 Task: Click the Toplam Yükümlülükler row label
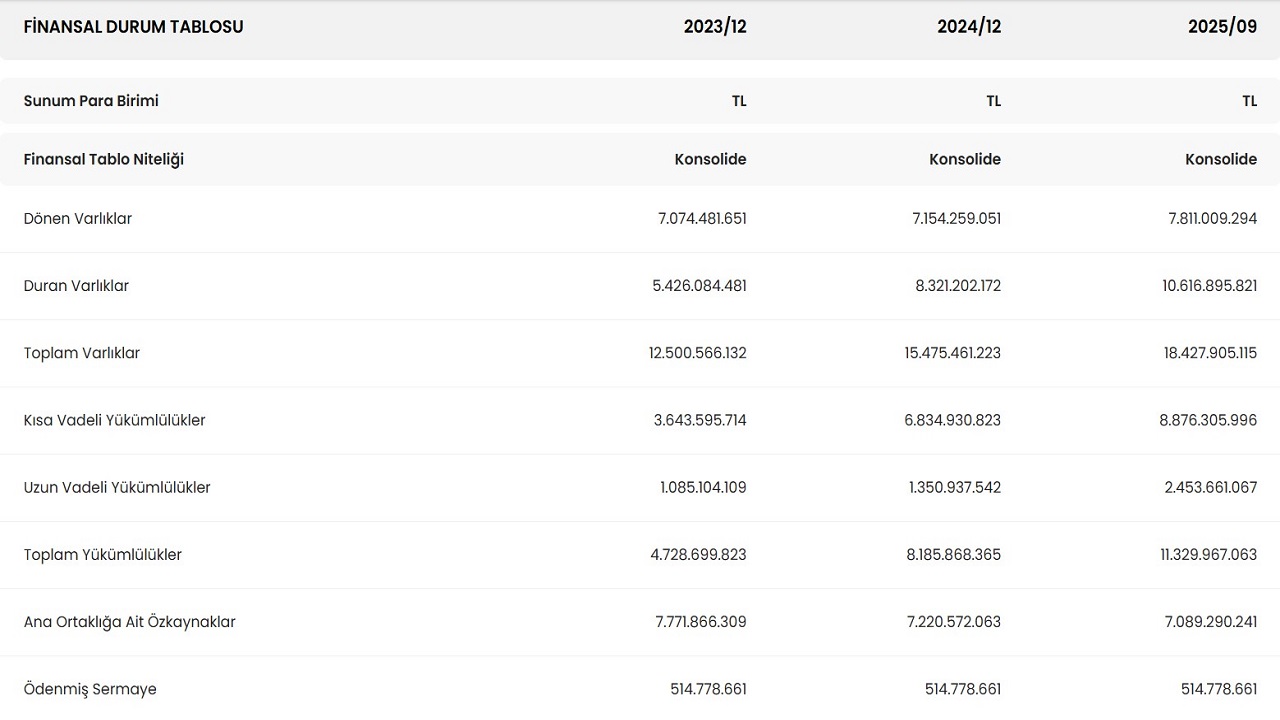tap(103, 554)
